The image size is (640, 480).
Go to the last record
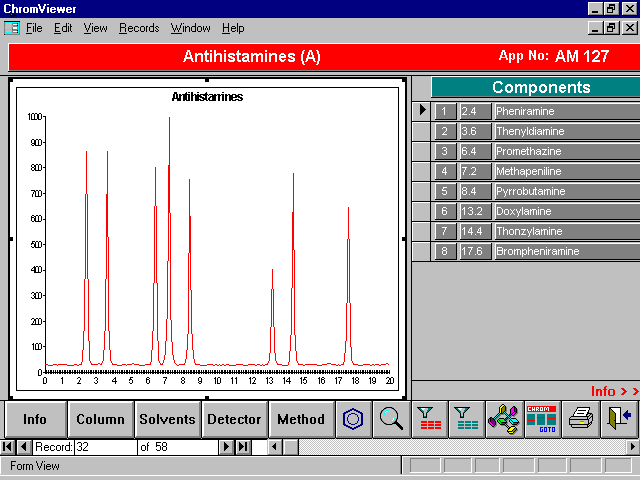(243, 447)
